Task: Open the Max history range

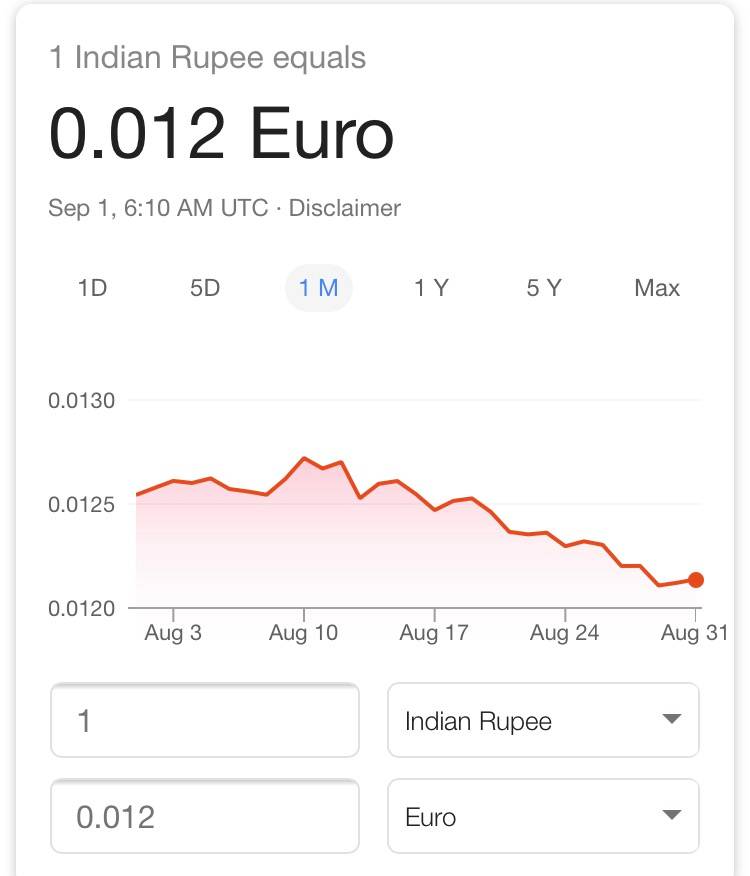Action: [657, 288]
